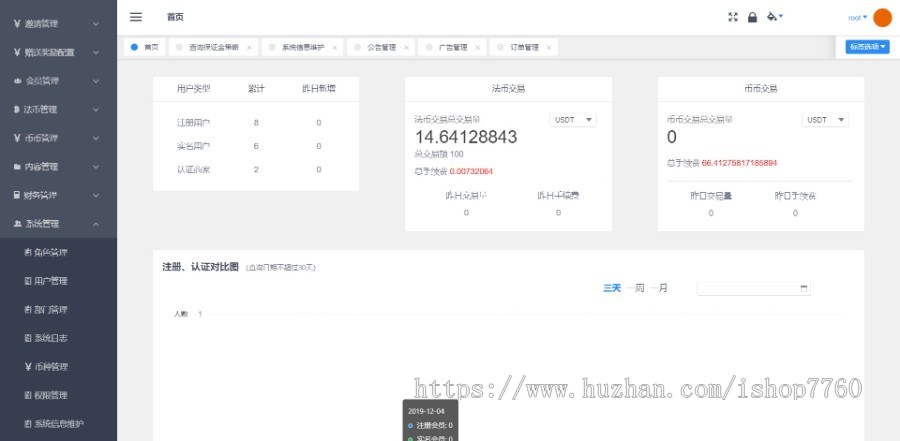Click the yen icon next to 币种管理
The image size is (900, 441).
[x=28, y=367]
